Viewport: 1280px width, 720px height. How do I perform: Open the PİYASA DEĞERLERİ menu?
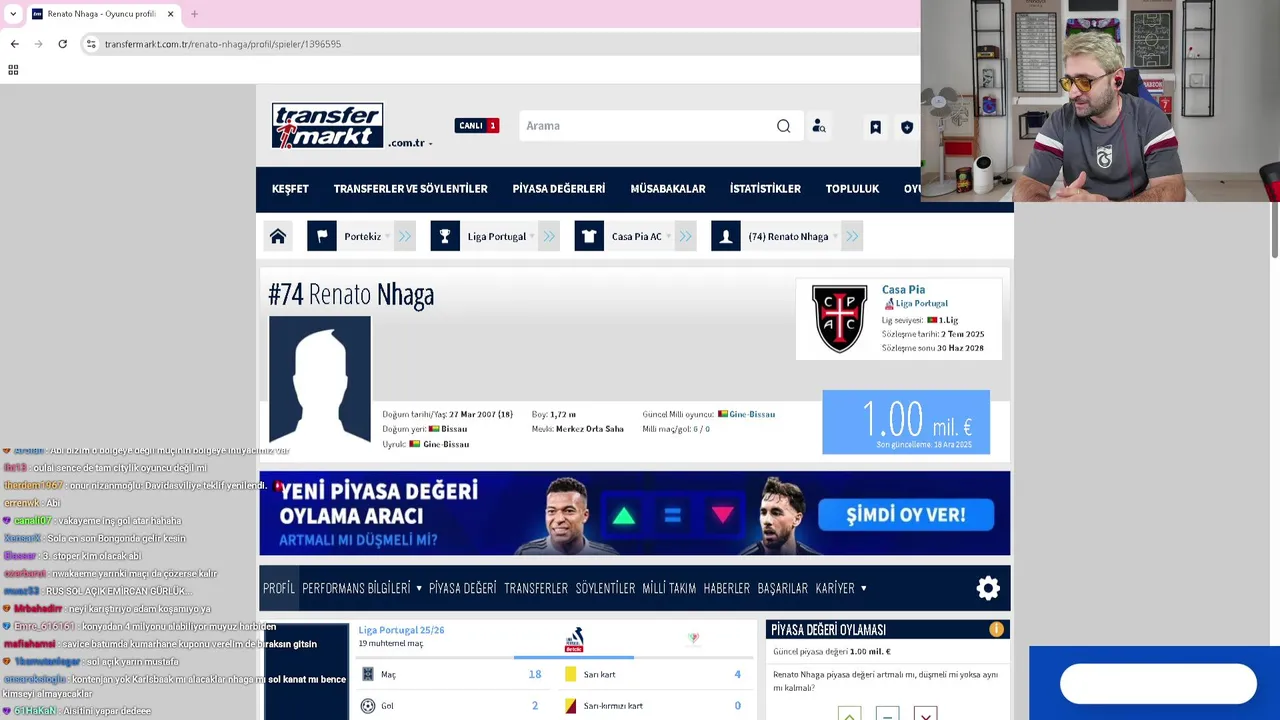559,189
